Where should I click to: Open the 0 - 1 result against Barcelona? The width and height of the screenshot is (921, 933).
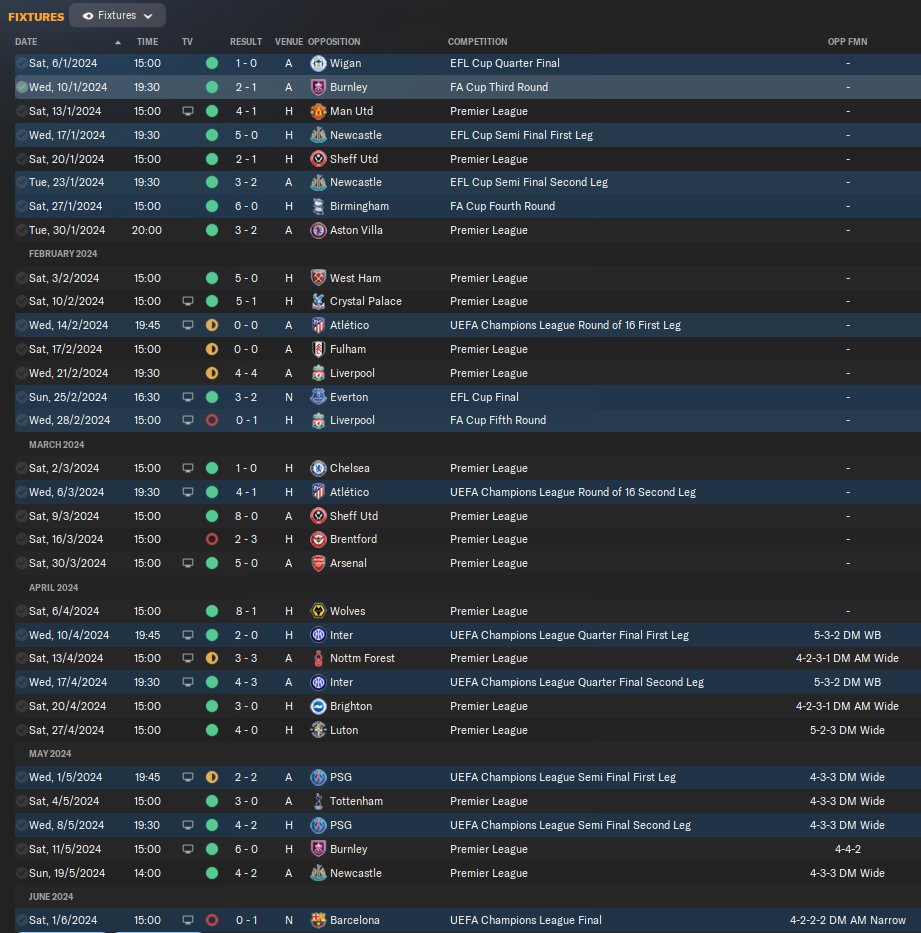coord(246,920)
